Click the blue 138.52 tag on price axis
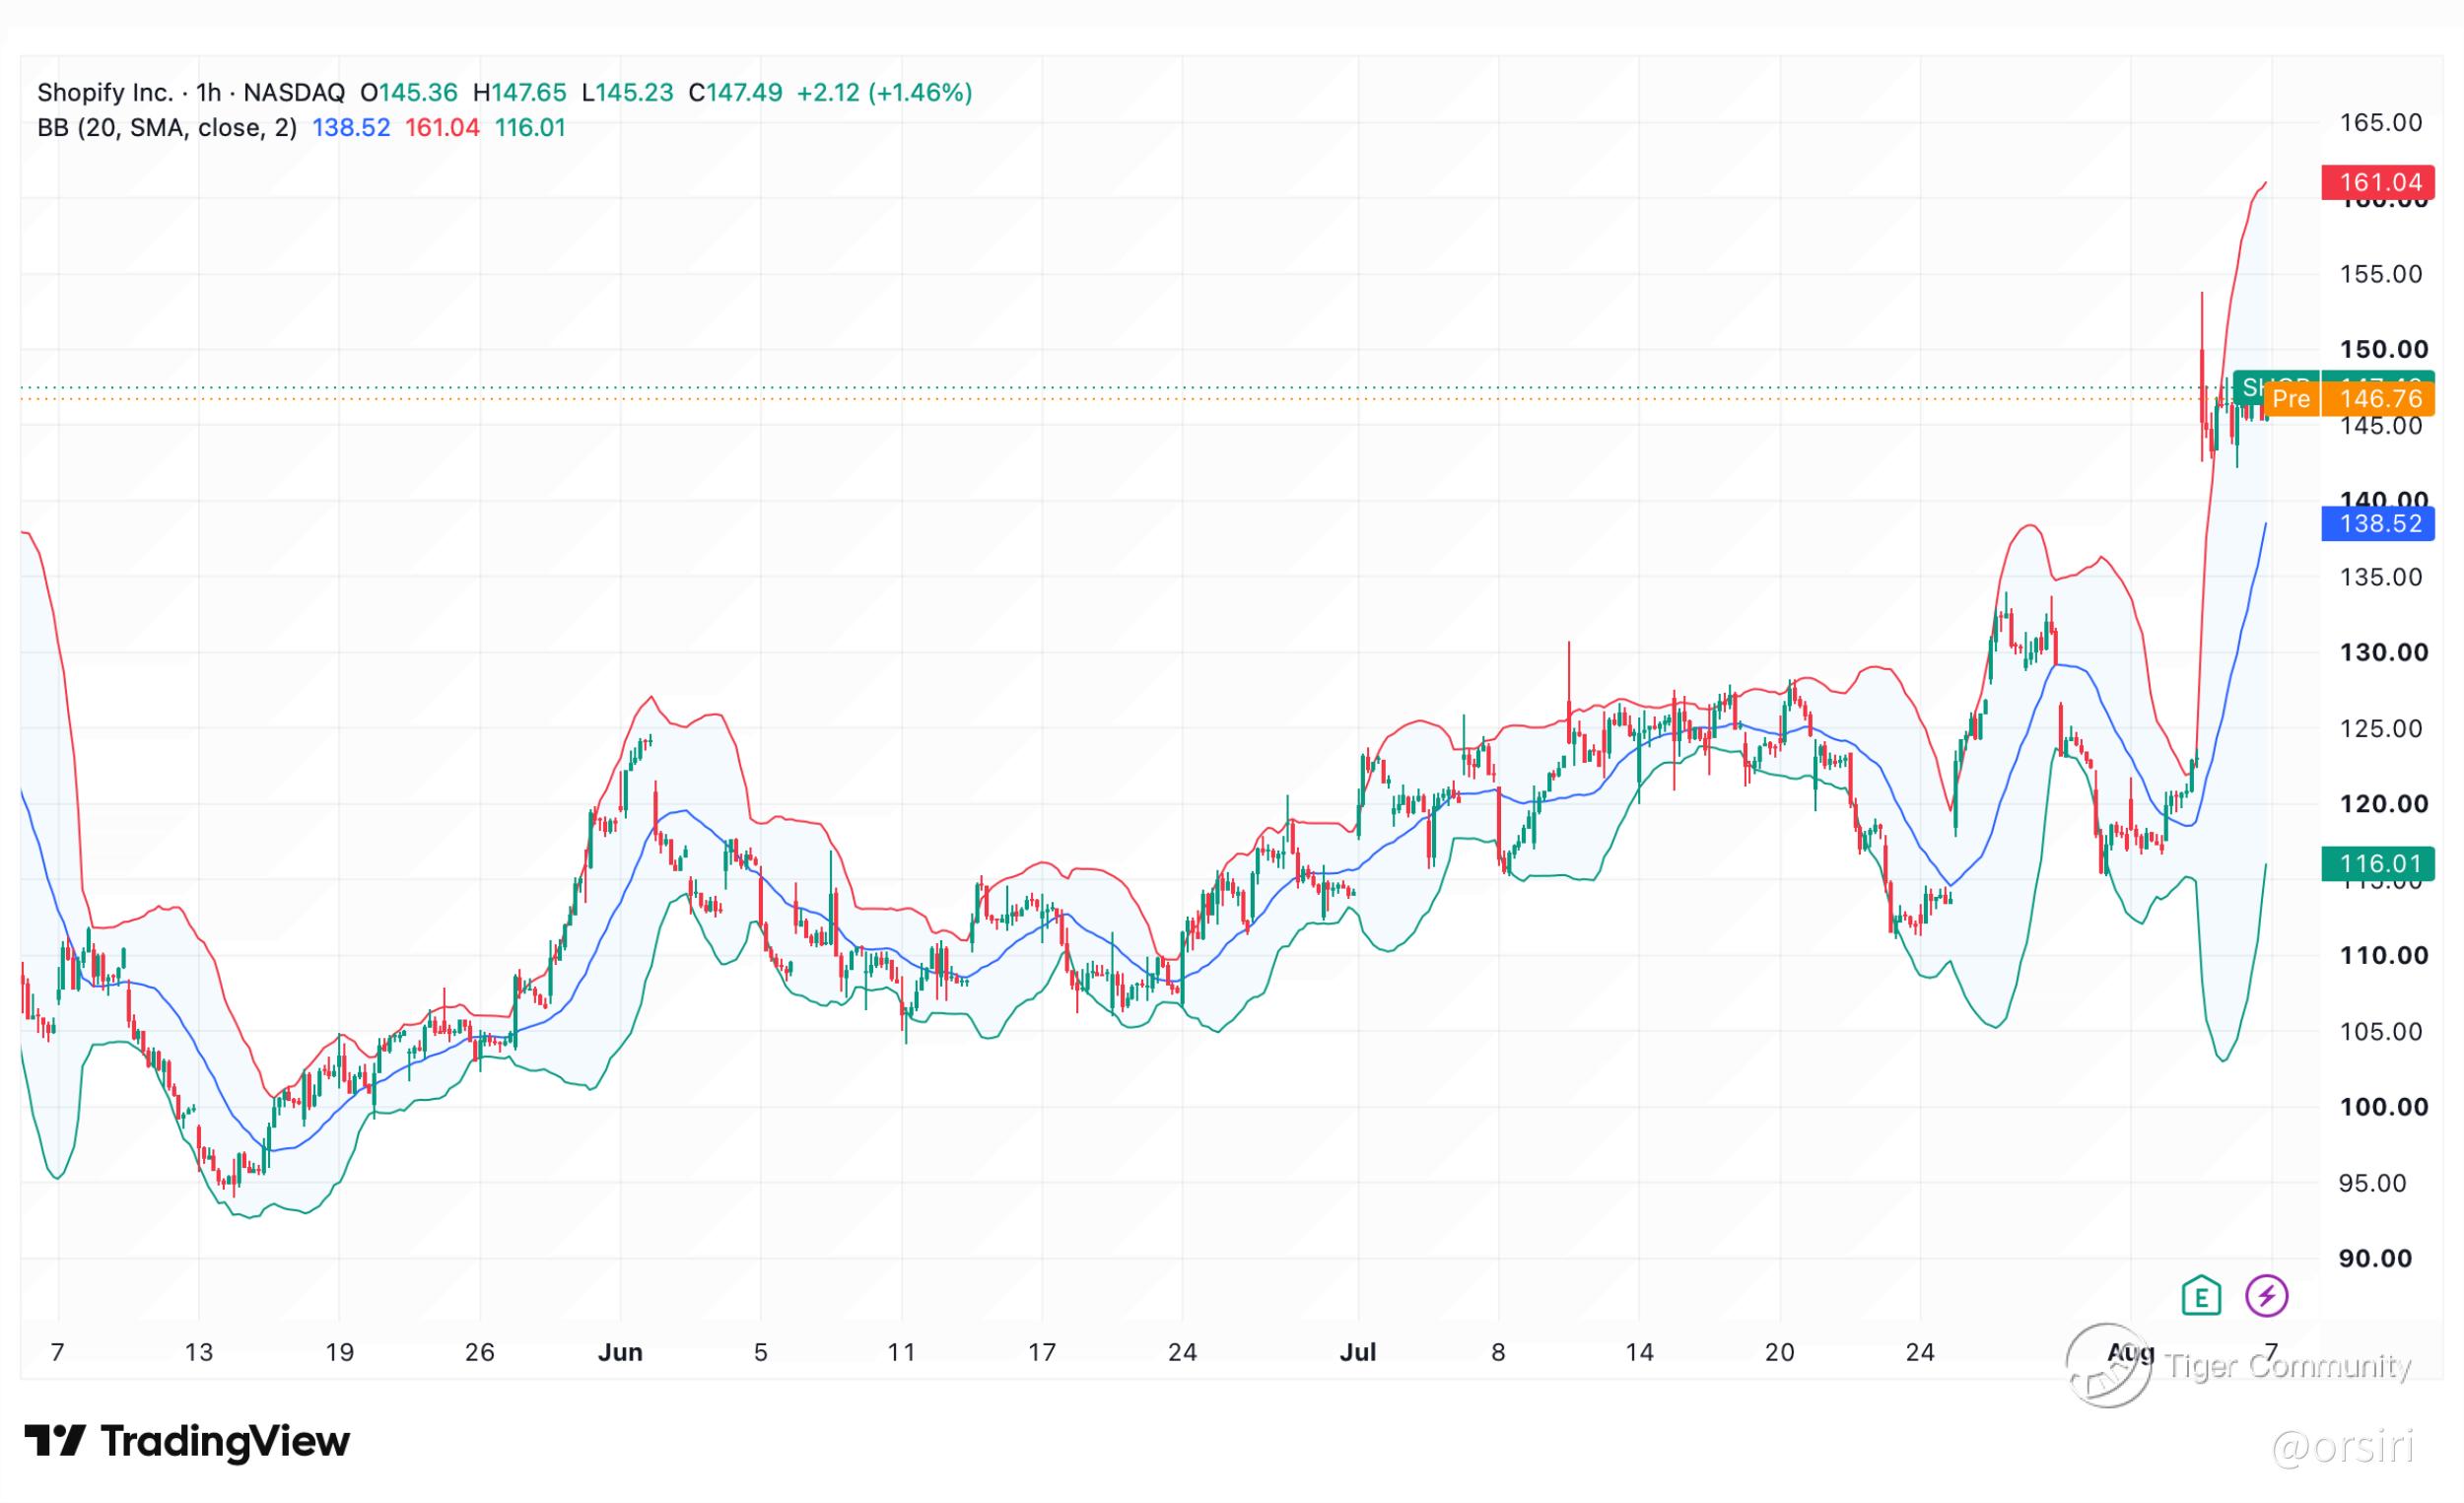This screenshot has width=2464, height=1503. [x=2378, y=524]
